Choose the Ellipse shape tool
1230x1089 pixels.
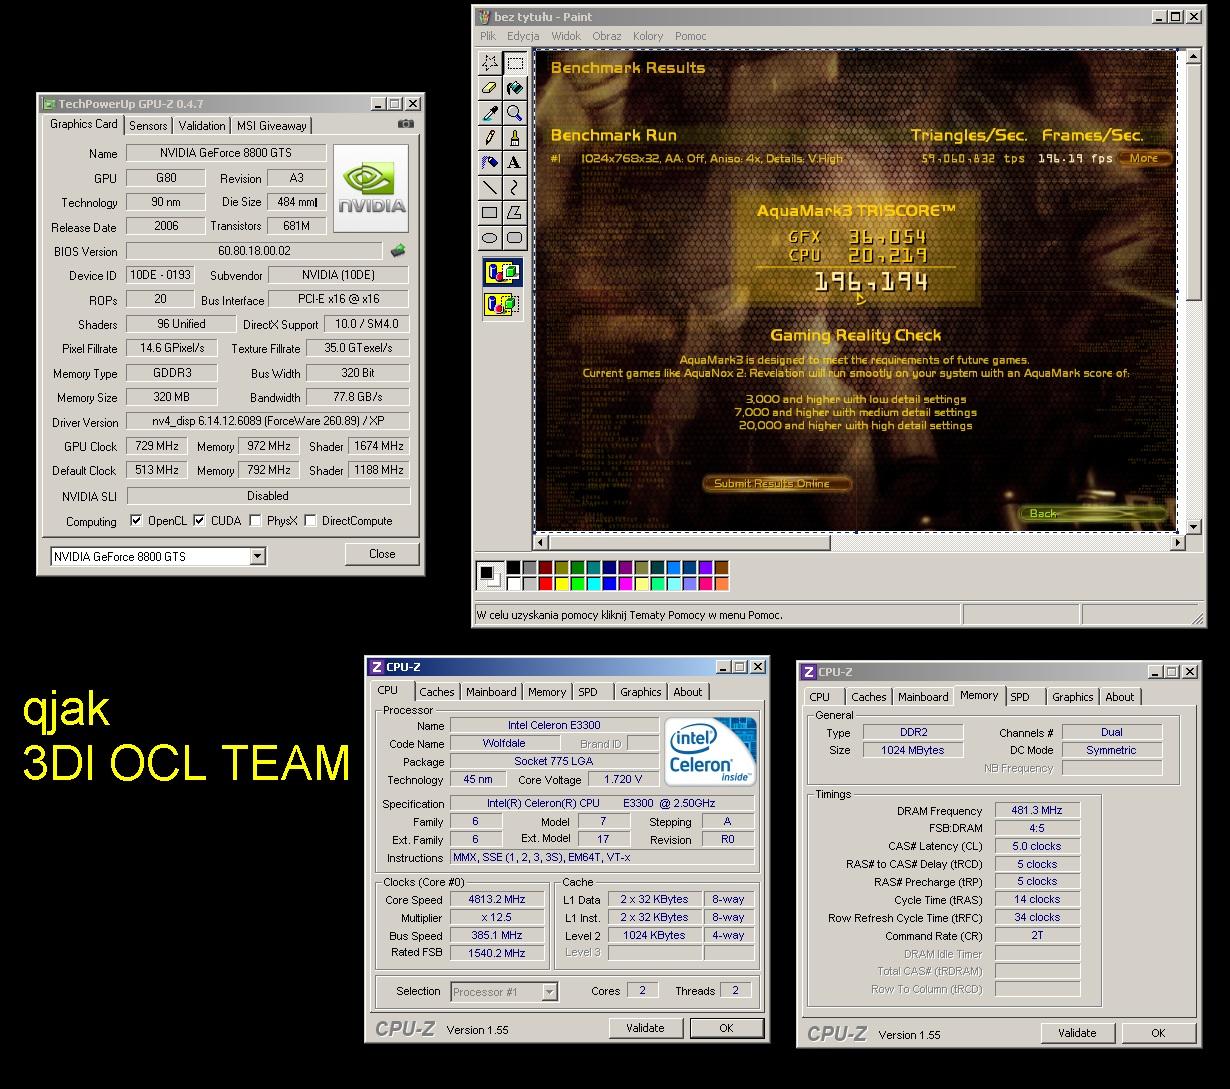pyautogui.click(x=490, y=237)
